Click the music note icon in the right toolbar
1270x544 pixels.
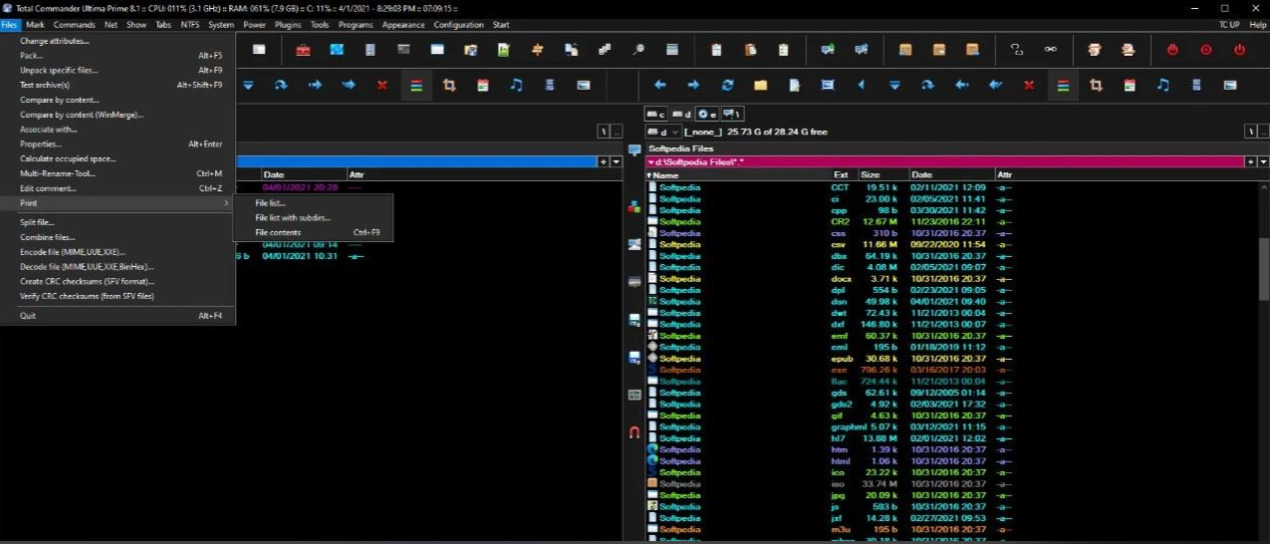pos(1162,85)
